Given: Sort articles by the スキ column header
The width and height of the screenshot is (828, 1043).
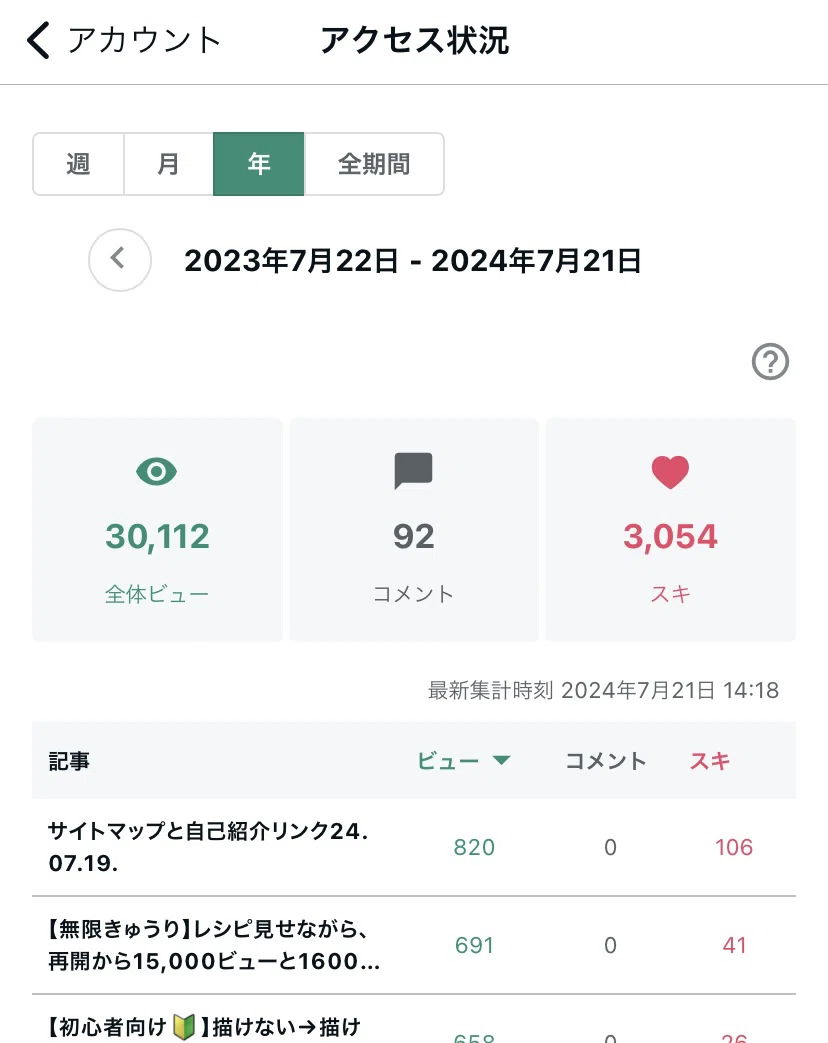Looking at the screenshot, I should click(x=710, y=761).
